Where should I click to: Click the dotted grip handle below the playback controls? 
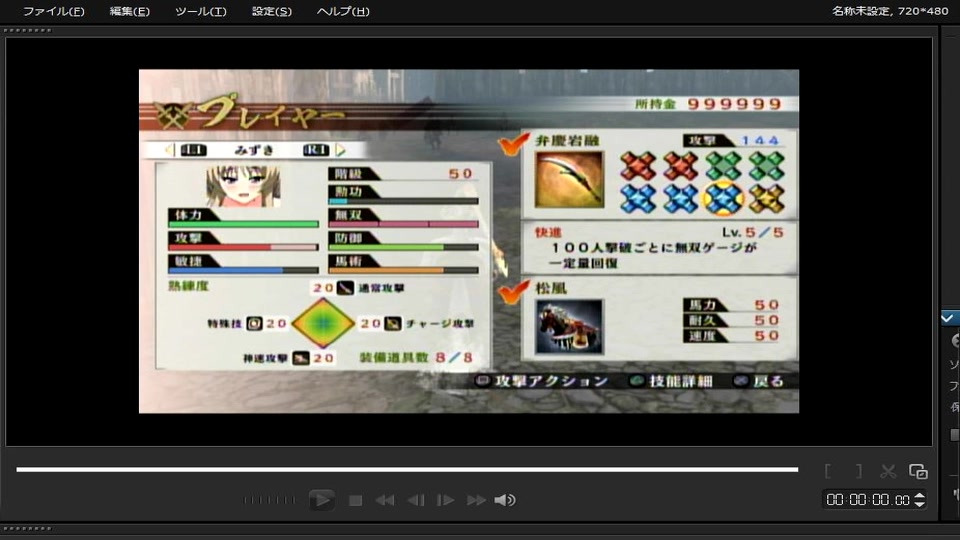pos(28,528)
